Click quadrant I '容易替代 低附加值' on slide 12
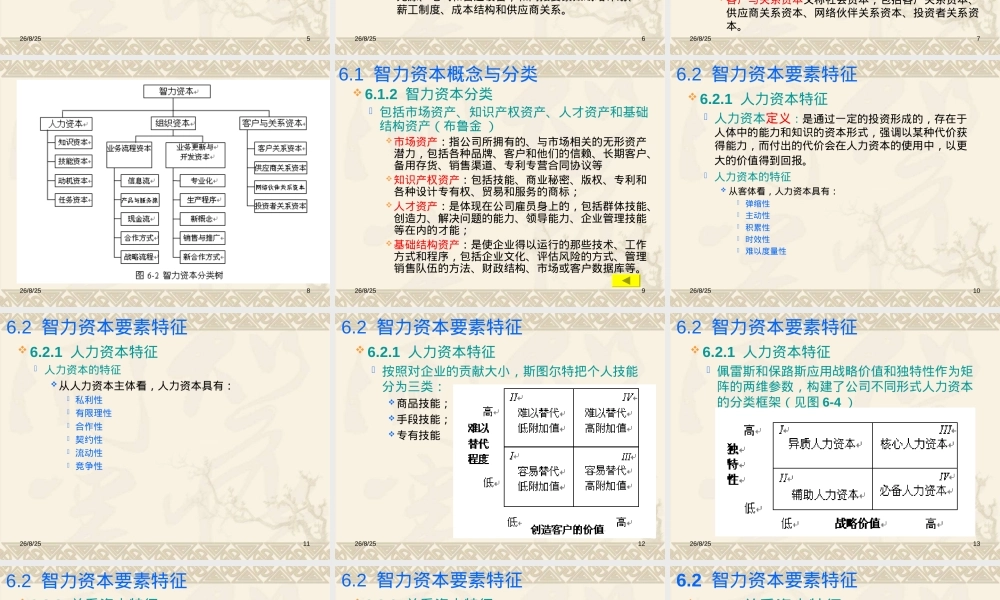Screen dimensions: 1000x600 (539, 476)
